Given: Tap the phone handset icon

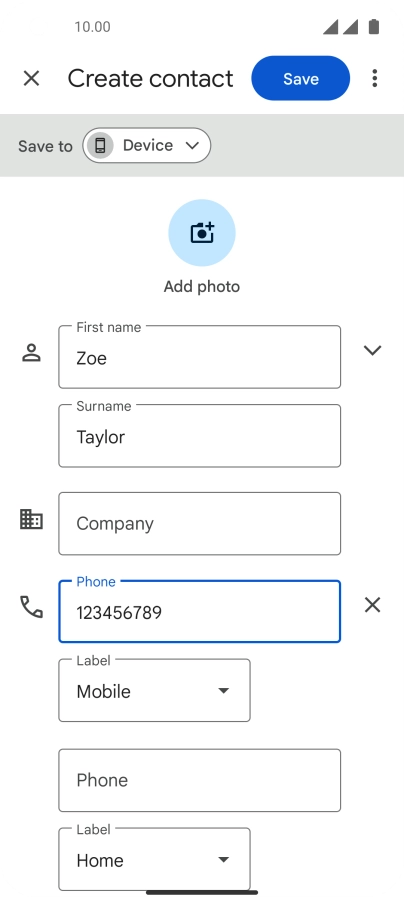Looking at the screenshot, I should [31, 607].
